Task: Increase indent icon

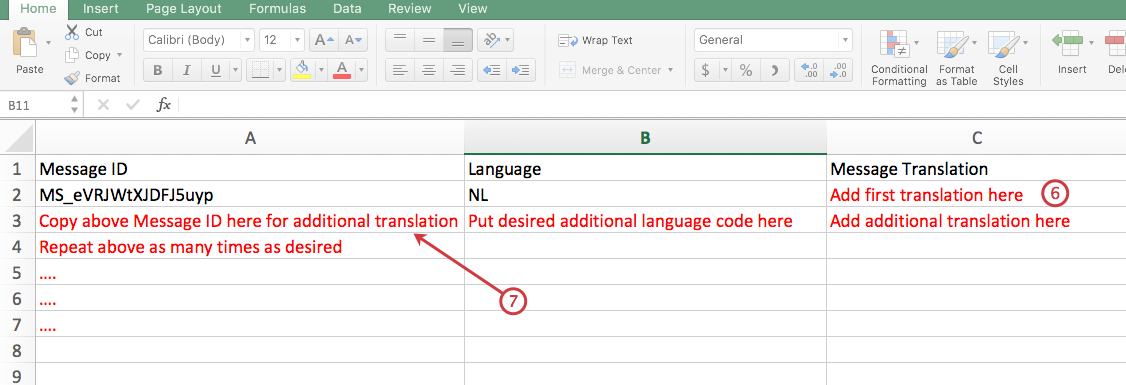Action: (521, 70)
